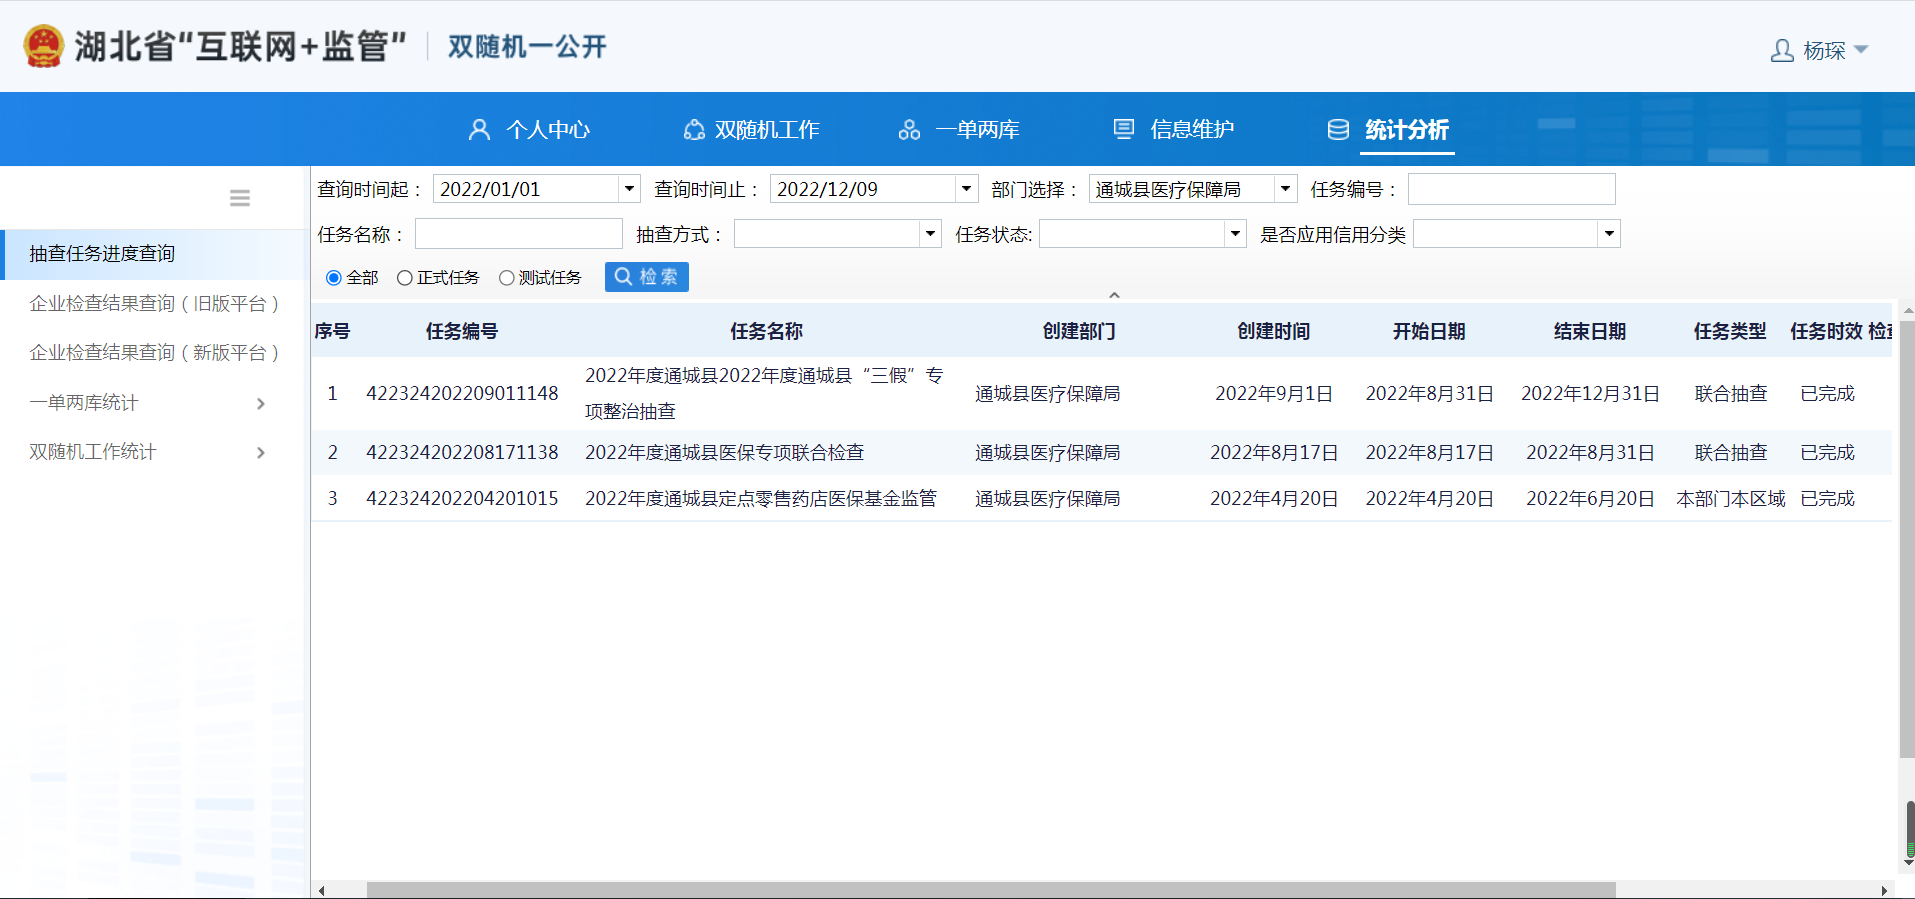Screen dimensions: 1915x899
Task: Click the 创建部门 column header
Action: point(1079,331)
